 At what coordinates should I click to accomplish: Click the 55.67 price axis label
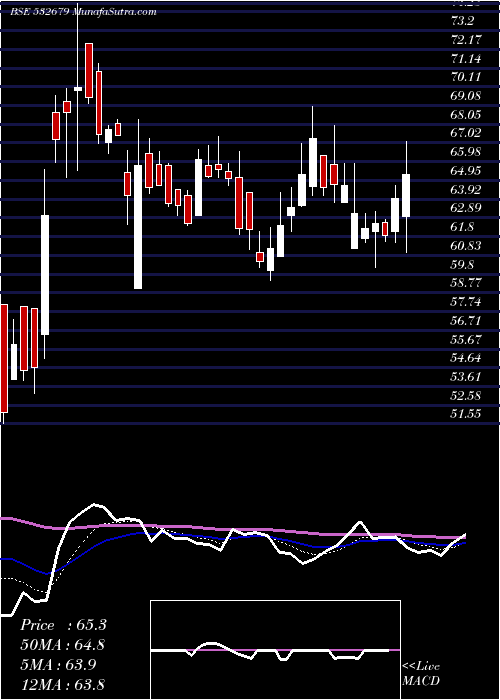(466, 339)
